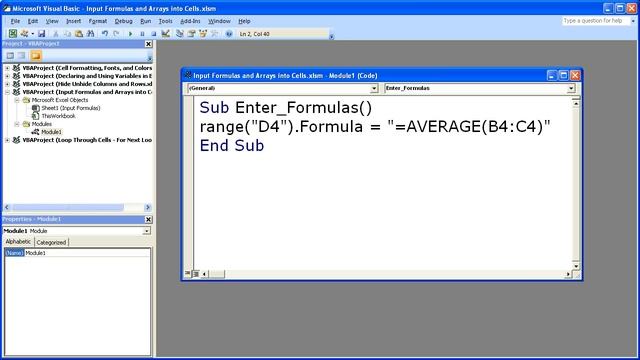Expand VBAProject Loop Through Cells
This screenshot has height=360, width=640.
(x=7, y=140)
